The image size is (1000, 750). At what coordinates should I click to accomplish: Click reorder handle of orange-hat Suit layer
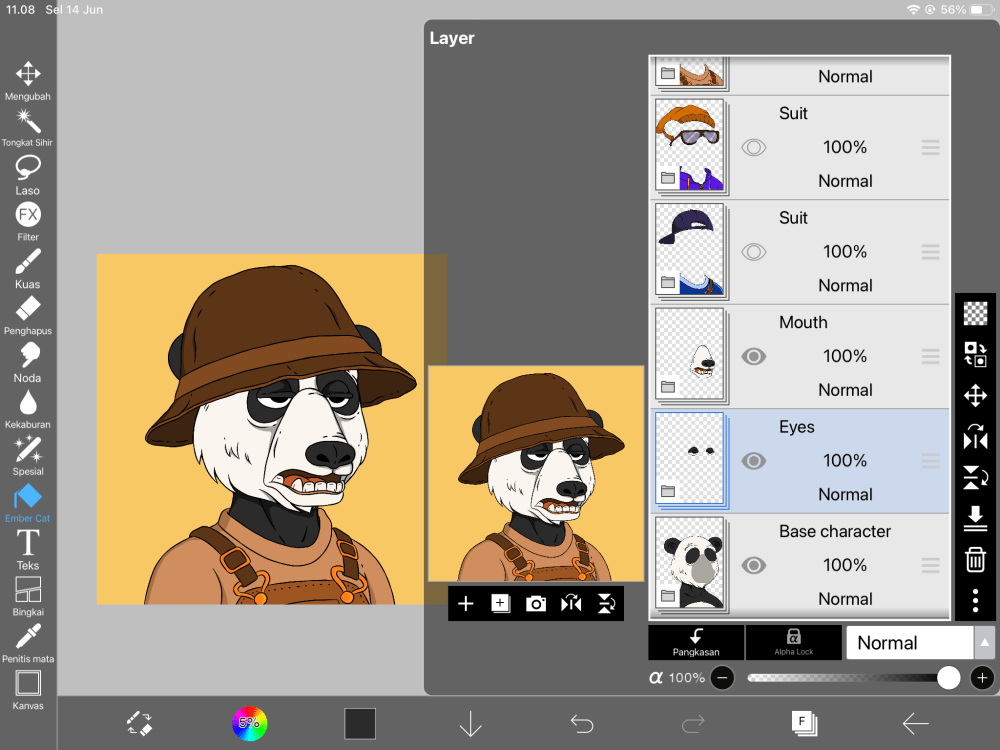coord(930,148)
